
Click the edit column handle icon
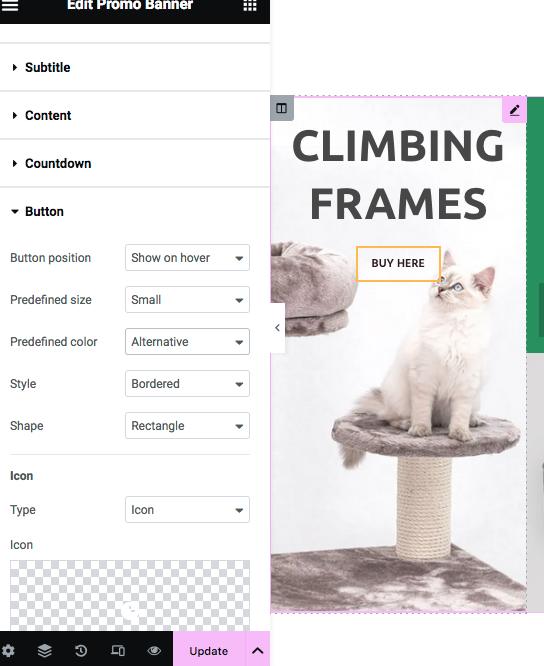click(x=282, y=108)
